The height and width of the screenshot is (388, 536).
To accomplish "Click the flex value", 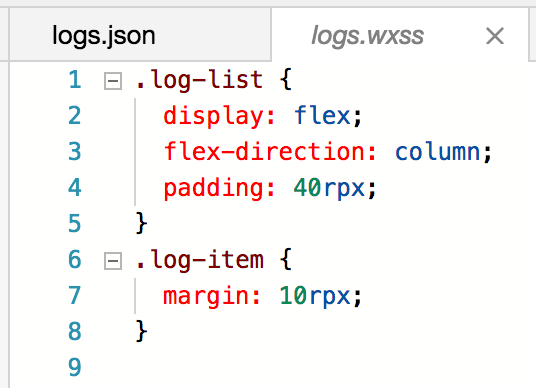I will pos(322,116).
